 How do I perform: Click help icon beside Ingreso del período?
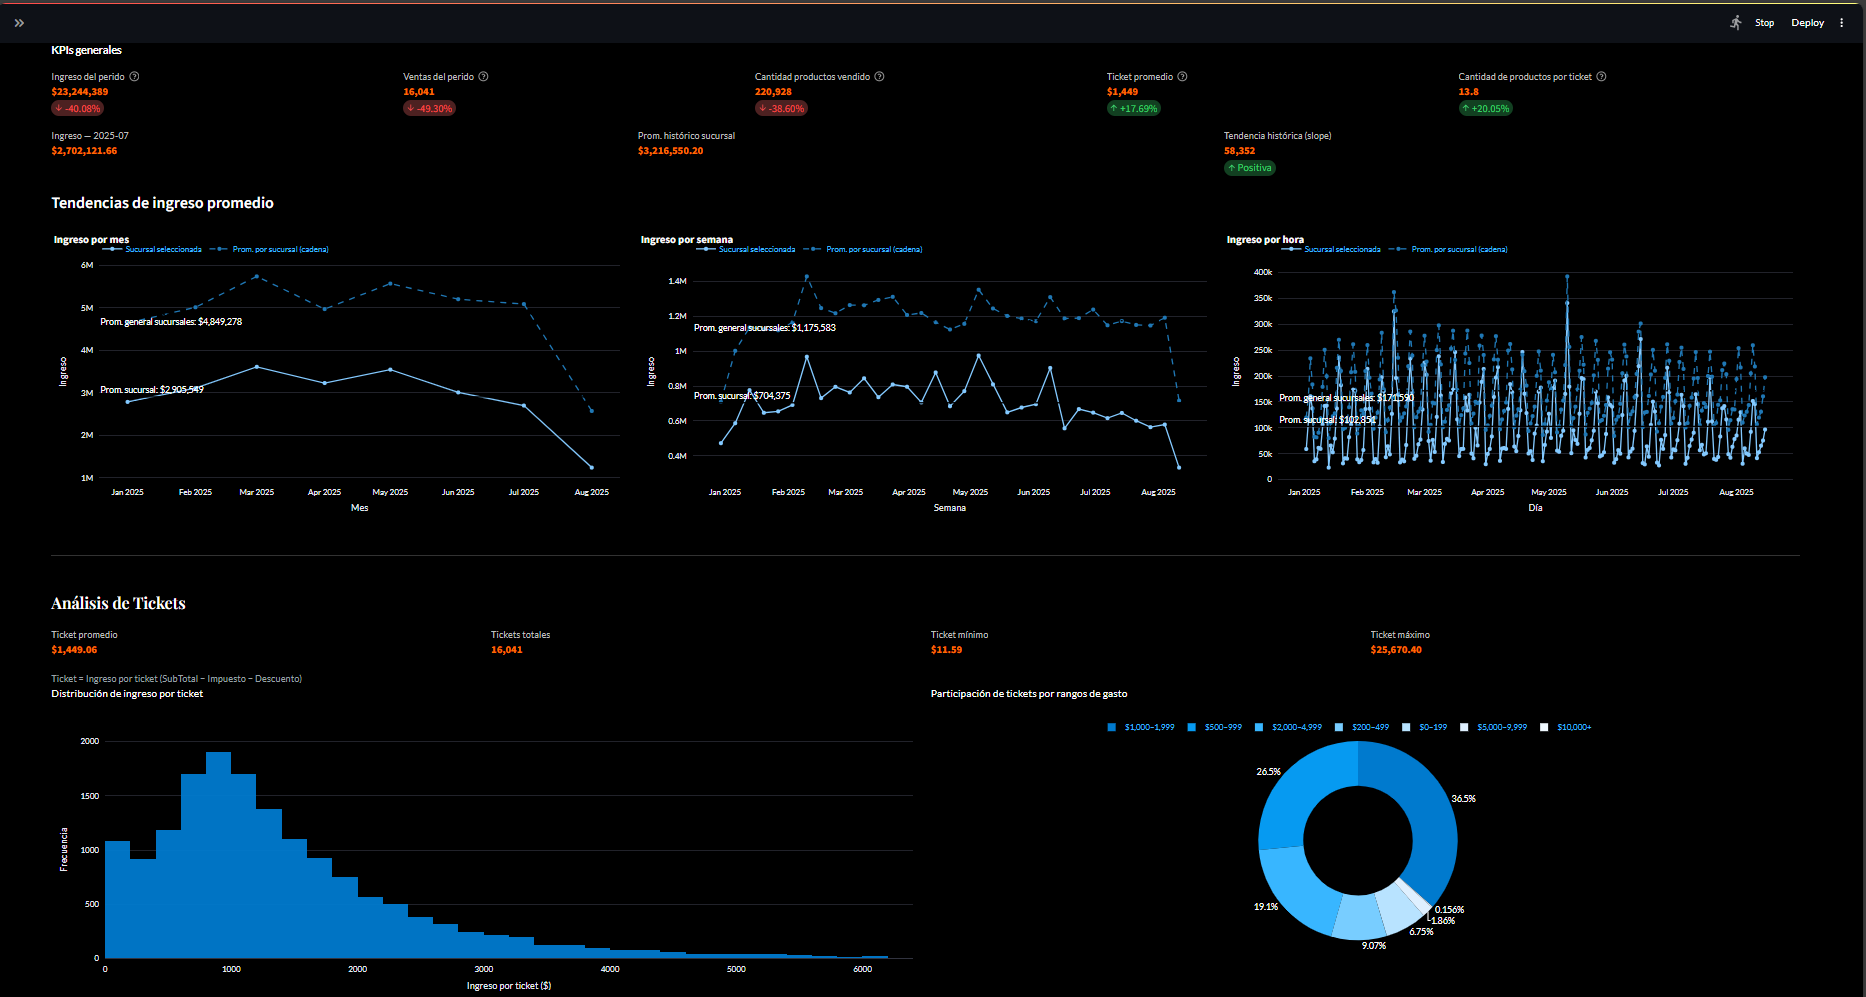(x=134, y=77)
